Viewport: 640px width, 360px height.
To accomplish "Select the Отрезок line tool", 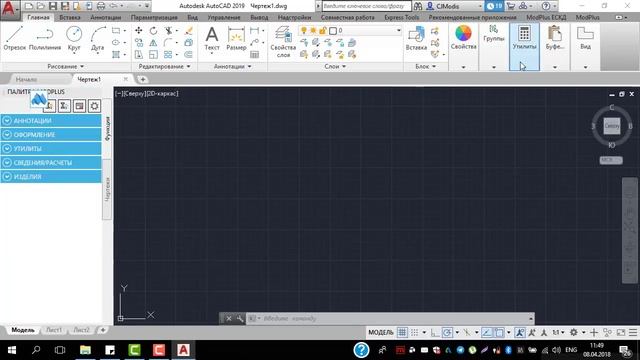I will (15, 38).
